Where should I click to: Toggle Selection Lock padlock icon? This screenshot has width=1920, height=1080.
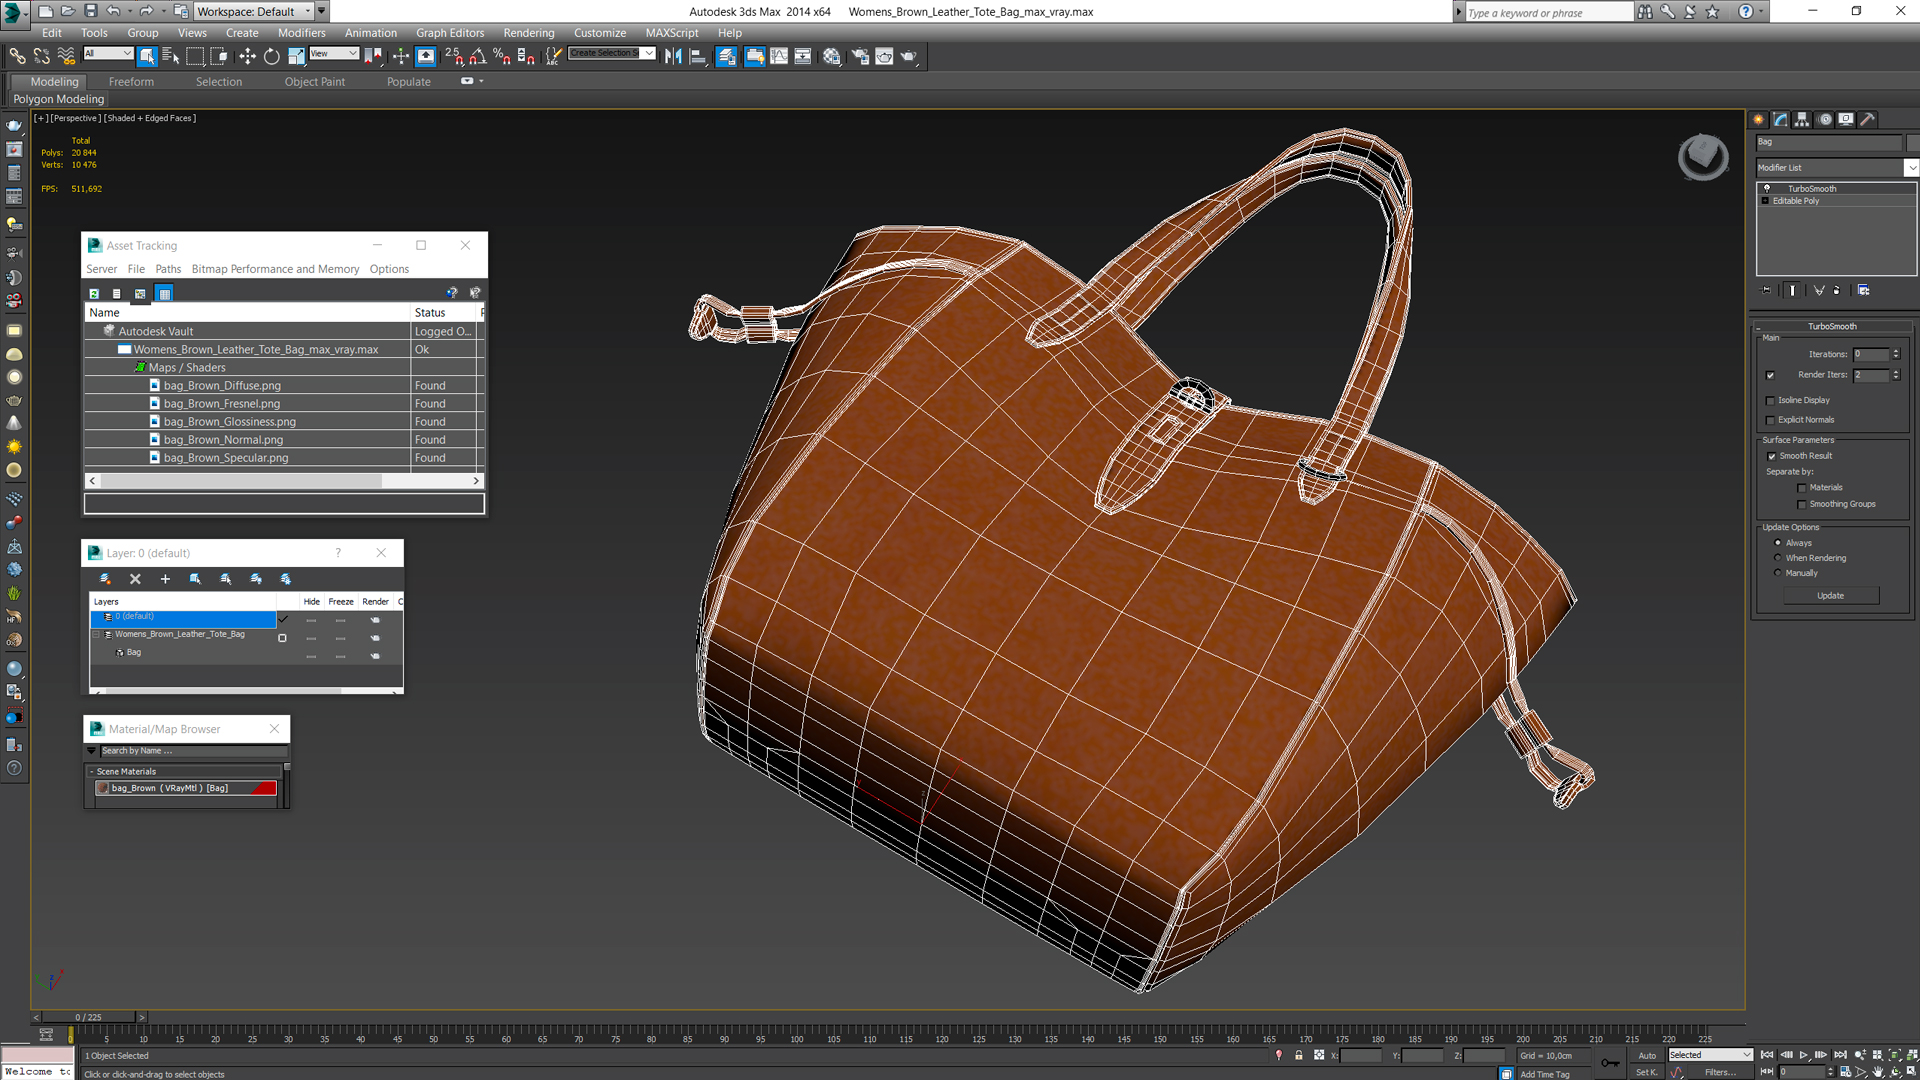tap(1299, 1055)
